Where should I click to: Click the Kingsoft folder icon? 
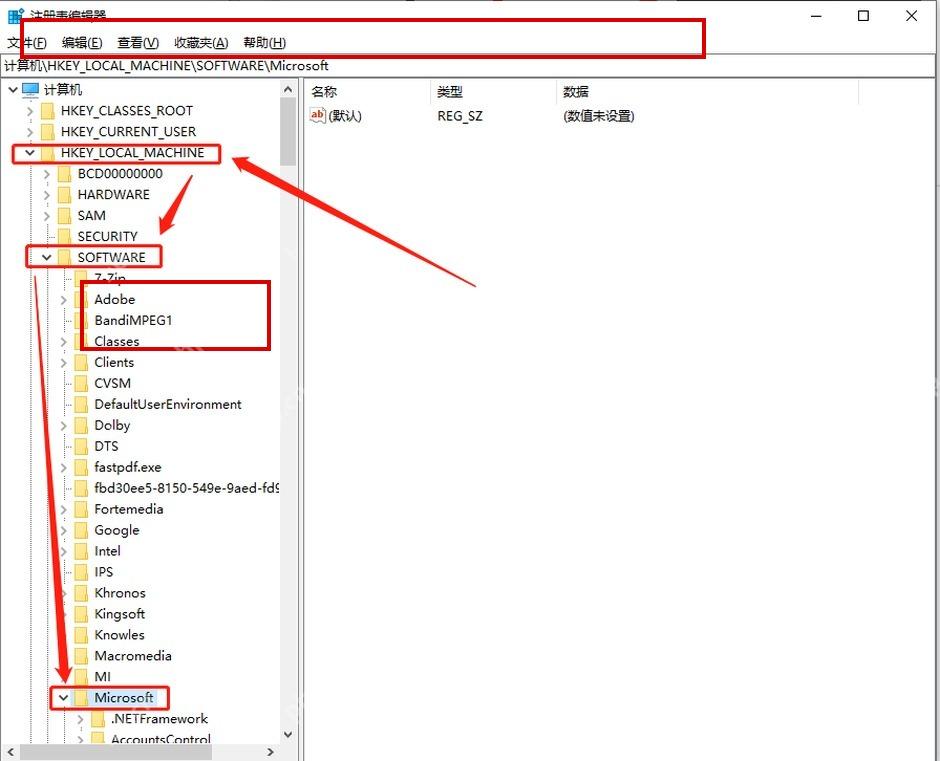(81, 614)
